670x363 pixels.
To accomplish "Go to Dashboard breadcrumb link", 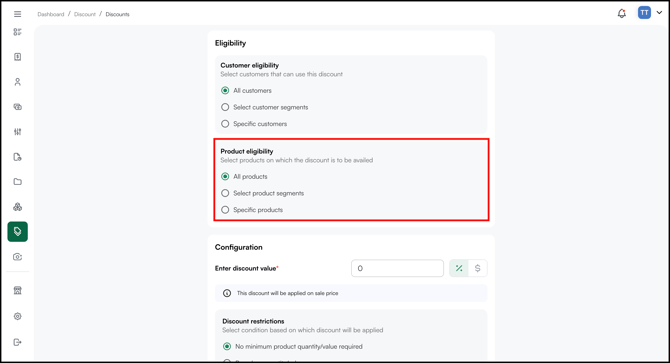I will (x=50, y=14).
